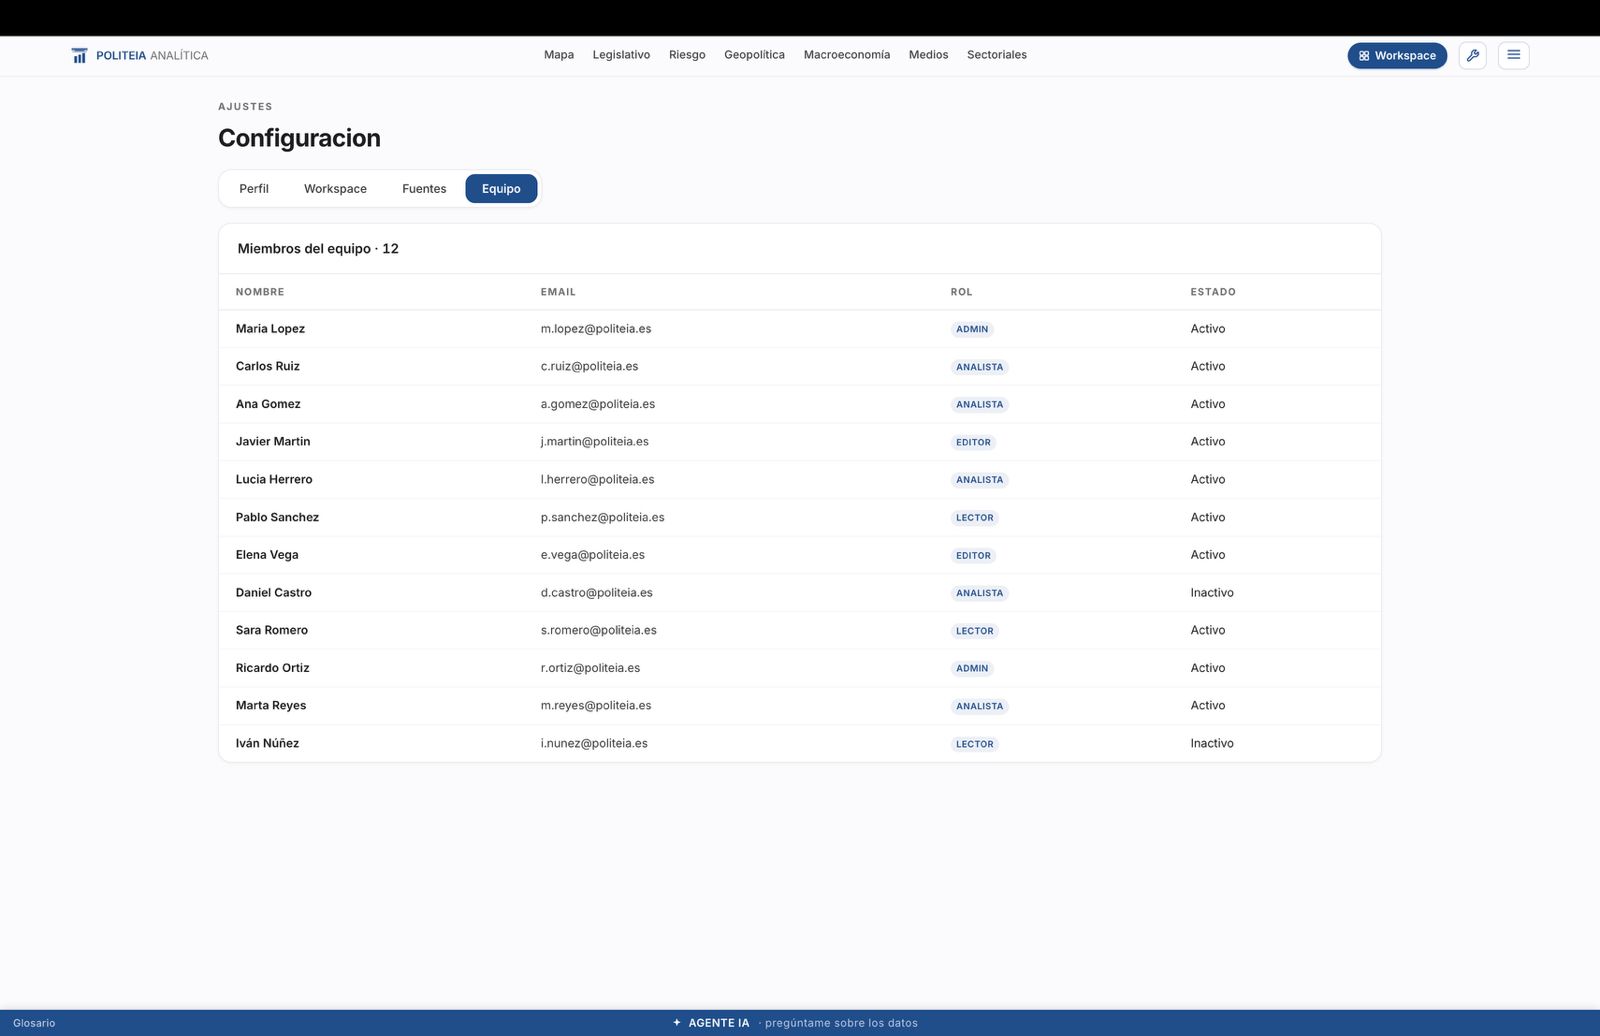Click email r.ortiz@politeia.es
The image size is (1600, 1036).
click(x=590, y=668)
